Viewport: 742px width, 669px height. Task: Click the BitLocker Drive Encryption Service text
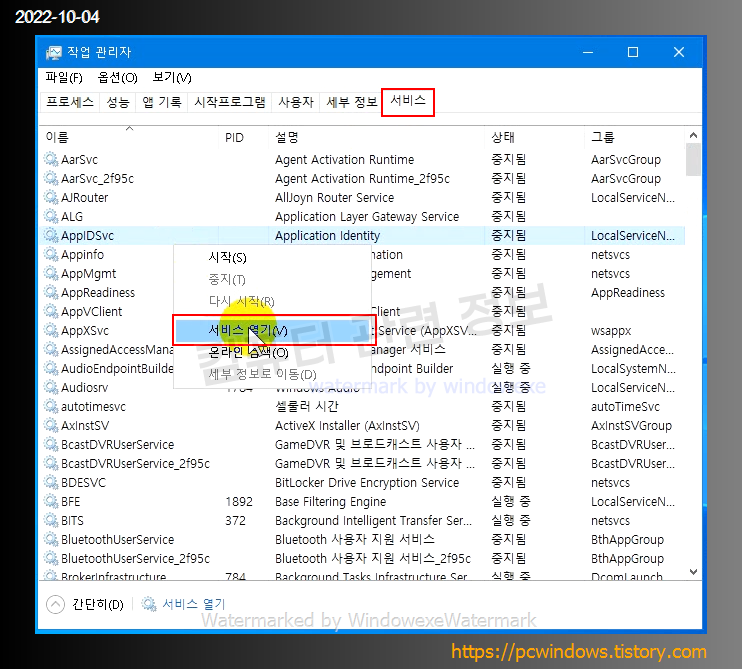tap(367, 483)
